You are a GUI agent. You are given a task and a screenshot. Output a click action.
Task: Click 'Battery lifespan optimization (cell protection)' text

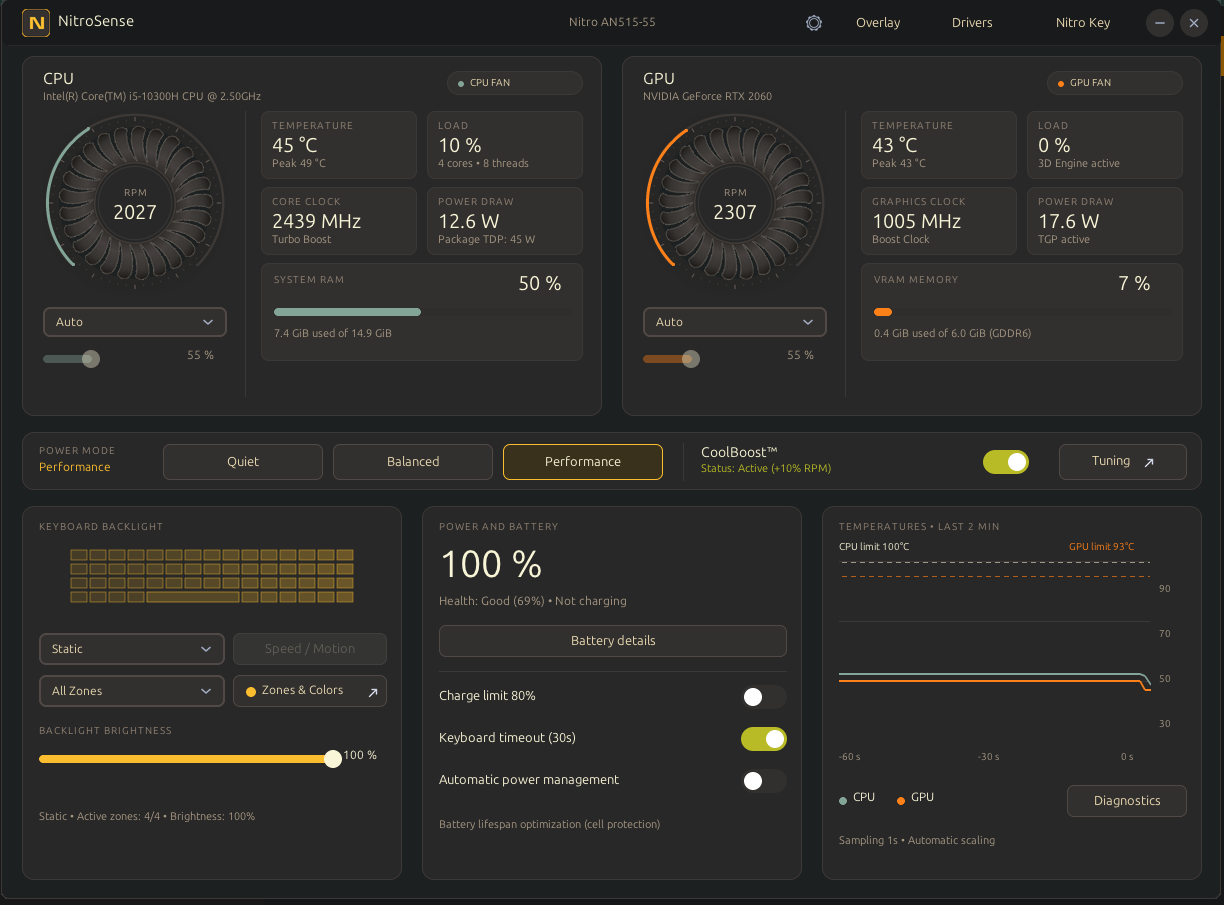pyautogui.click(x=550, y=825)
